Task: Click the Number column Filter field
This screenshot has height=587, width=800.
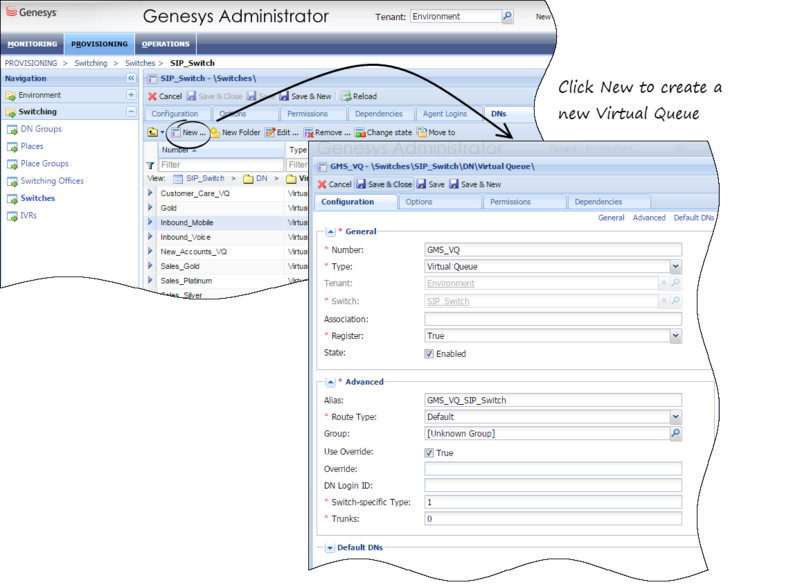Action: click(221, 165)
